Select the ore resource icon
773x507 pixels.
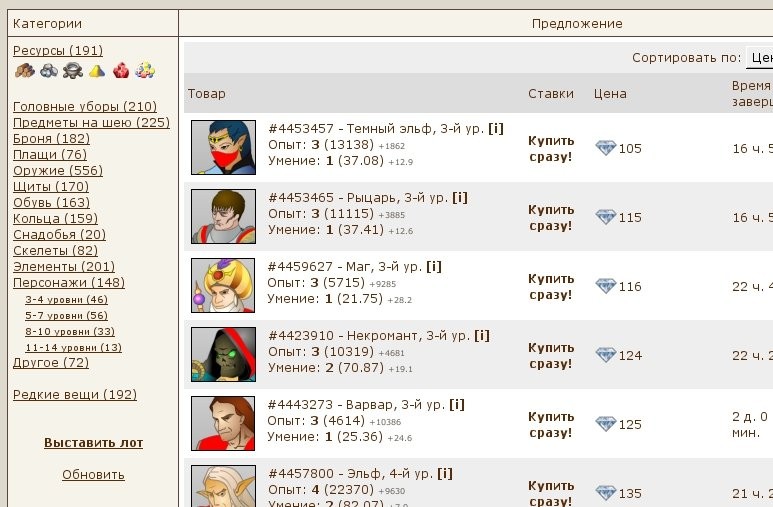click(49, 71)
